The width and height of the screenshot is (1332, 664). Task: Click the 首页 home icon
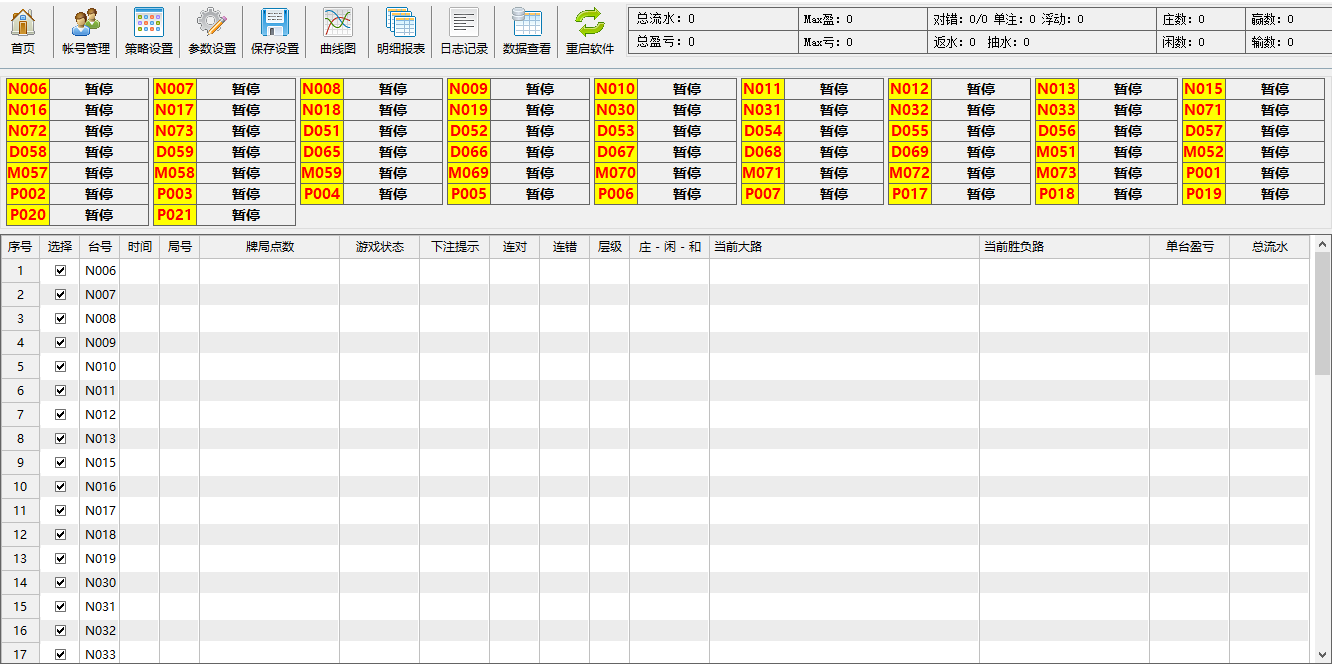point(23,31)
